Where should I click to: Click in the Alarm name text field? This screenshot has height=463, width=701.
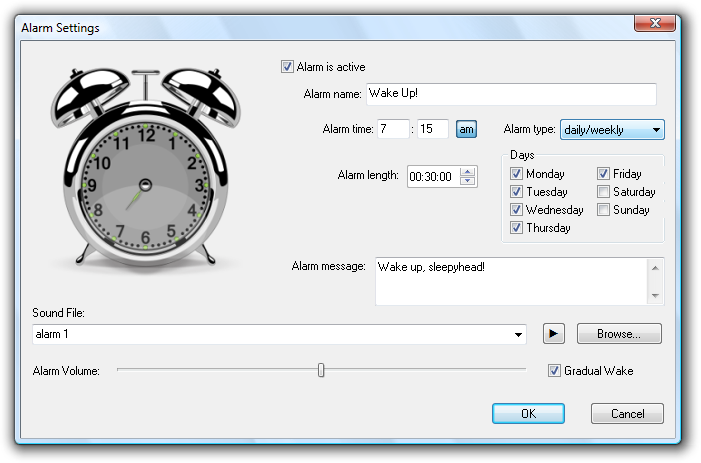point(509,94)
